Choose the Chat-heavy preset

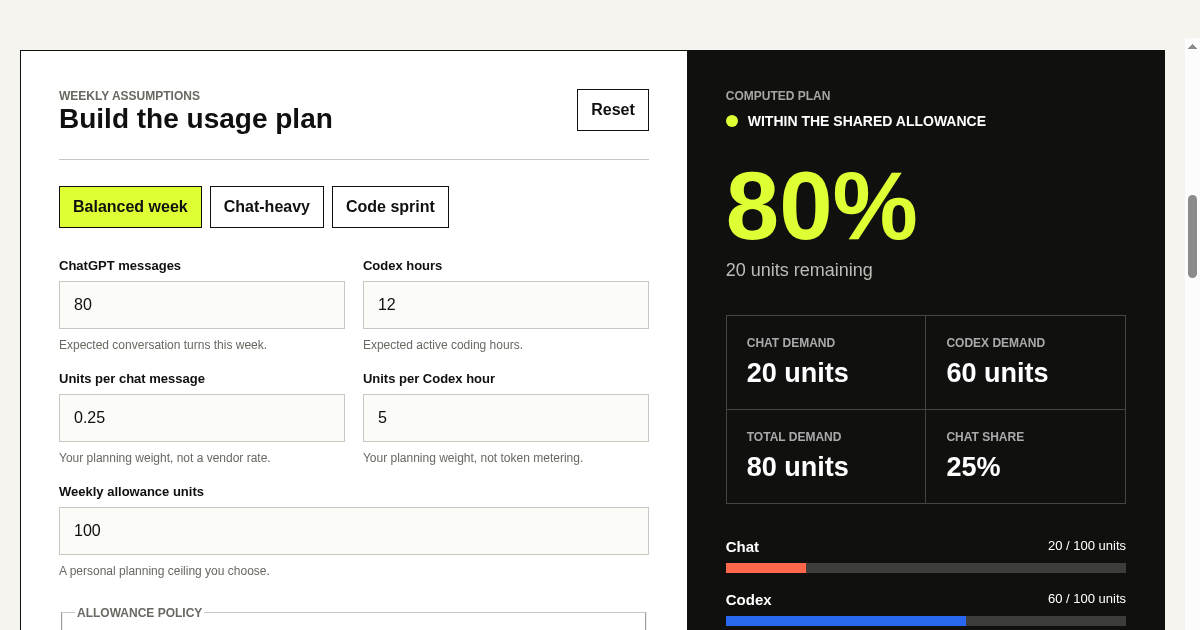tap(267, 207)
